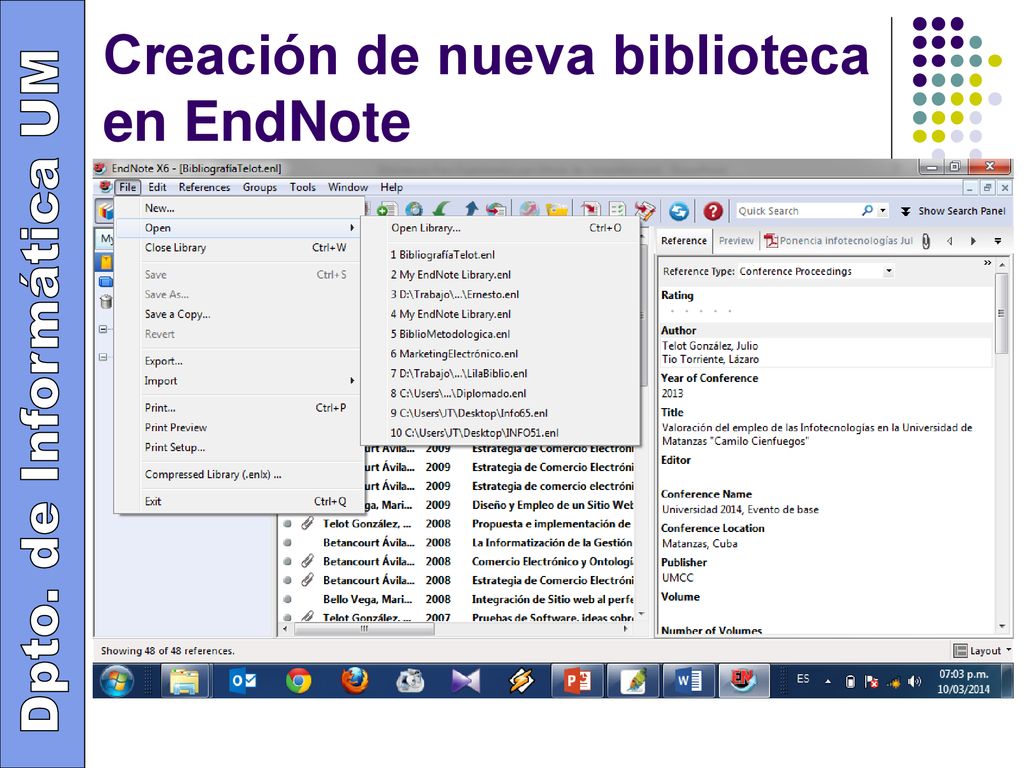Open the Trash group icon
This screenshot has width=1024, height=768.
105,302
